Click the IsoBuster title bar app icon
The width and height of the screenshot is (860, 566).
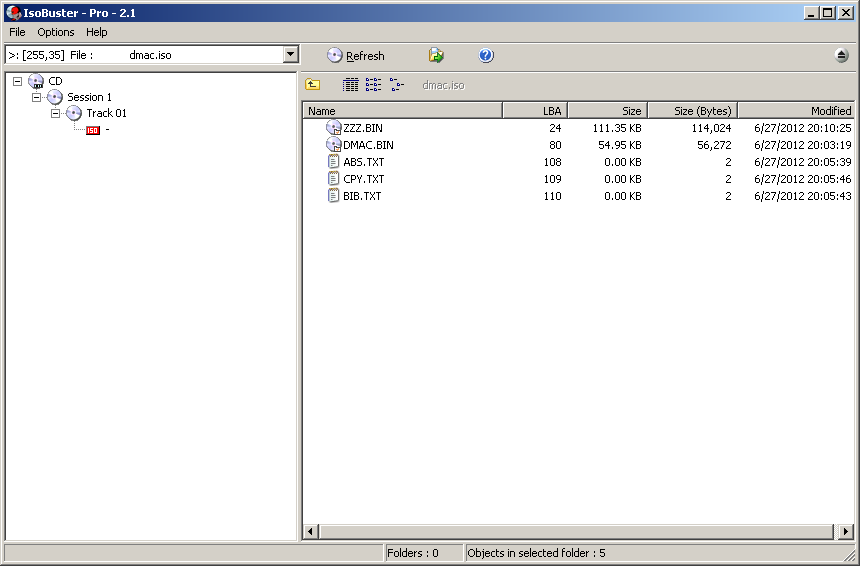click(13, 13)
